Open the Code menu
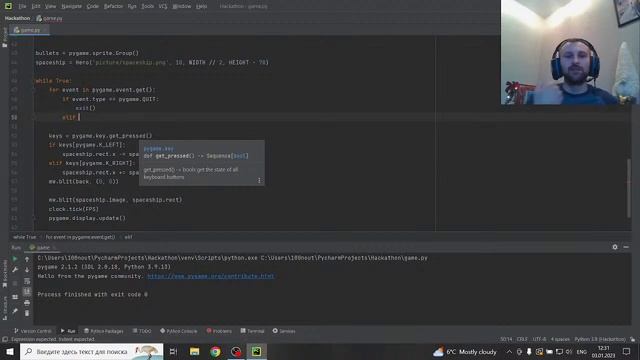 93,6
